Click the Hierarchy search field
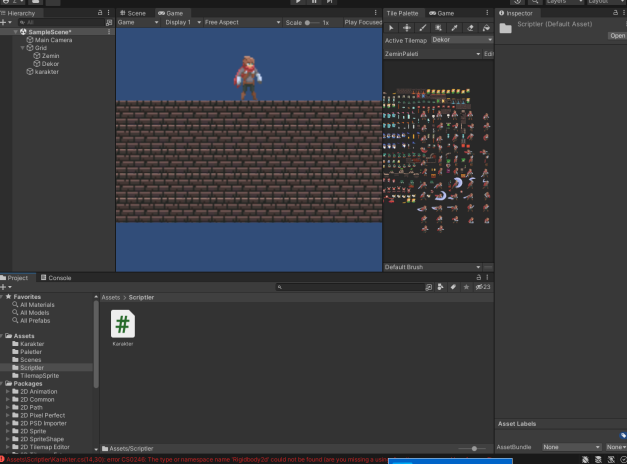The width and height of the screenshot is (627, 464). click(x=61, y=22)
